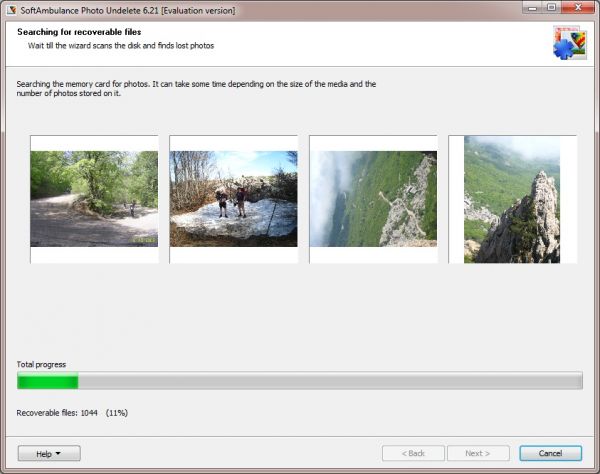Select the sideways cloudy cliff photo thumbnail

(373, 199)
